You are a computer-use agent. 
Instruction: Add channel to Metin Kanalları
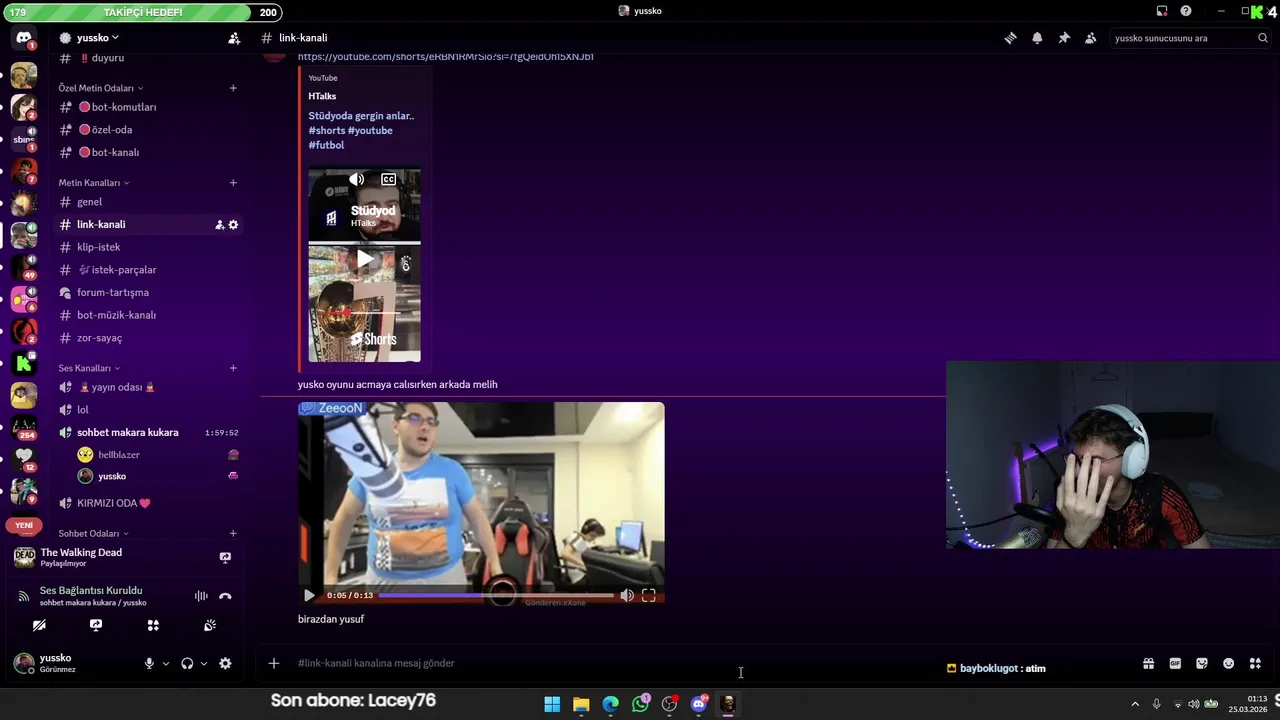pyautogui.click(x=233, y=183)
